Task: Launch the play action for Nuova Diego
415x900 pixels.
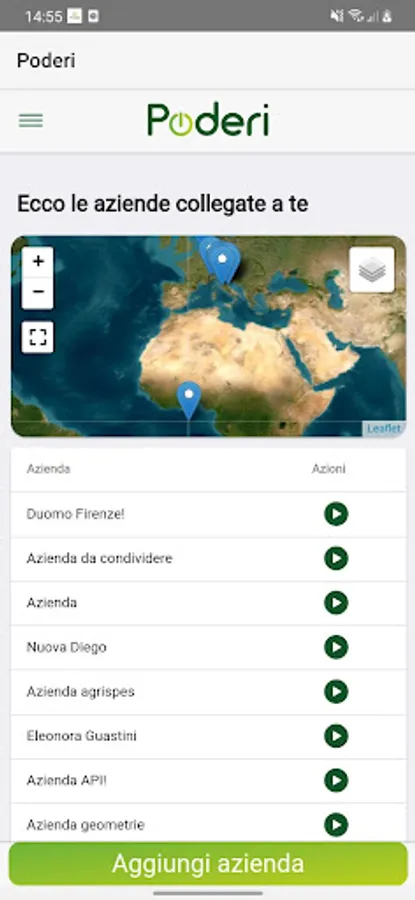Action: 336,647
